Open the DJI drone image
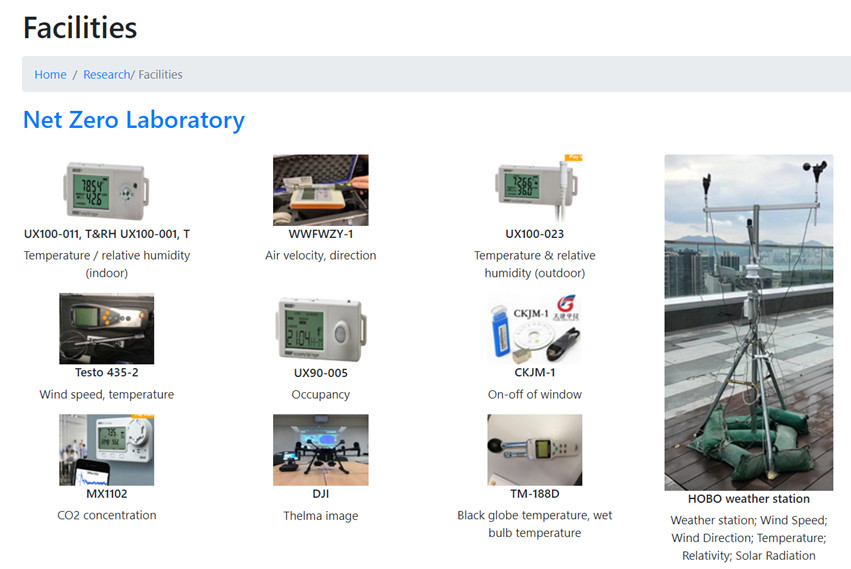 click(x=321, y=450)
